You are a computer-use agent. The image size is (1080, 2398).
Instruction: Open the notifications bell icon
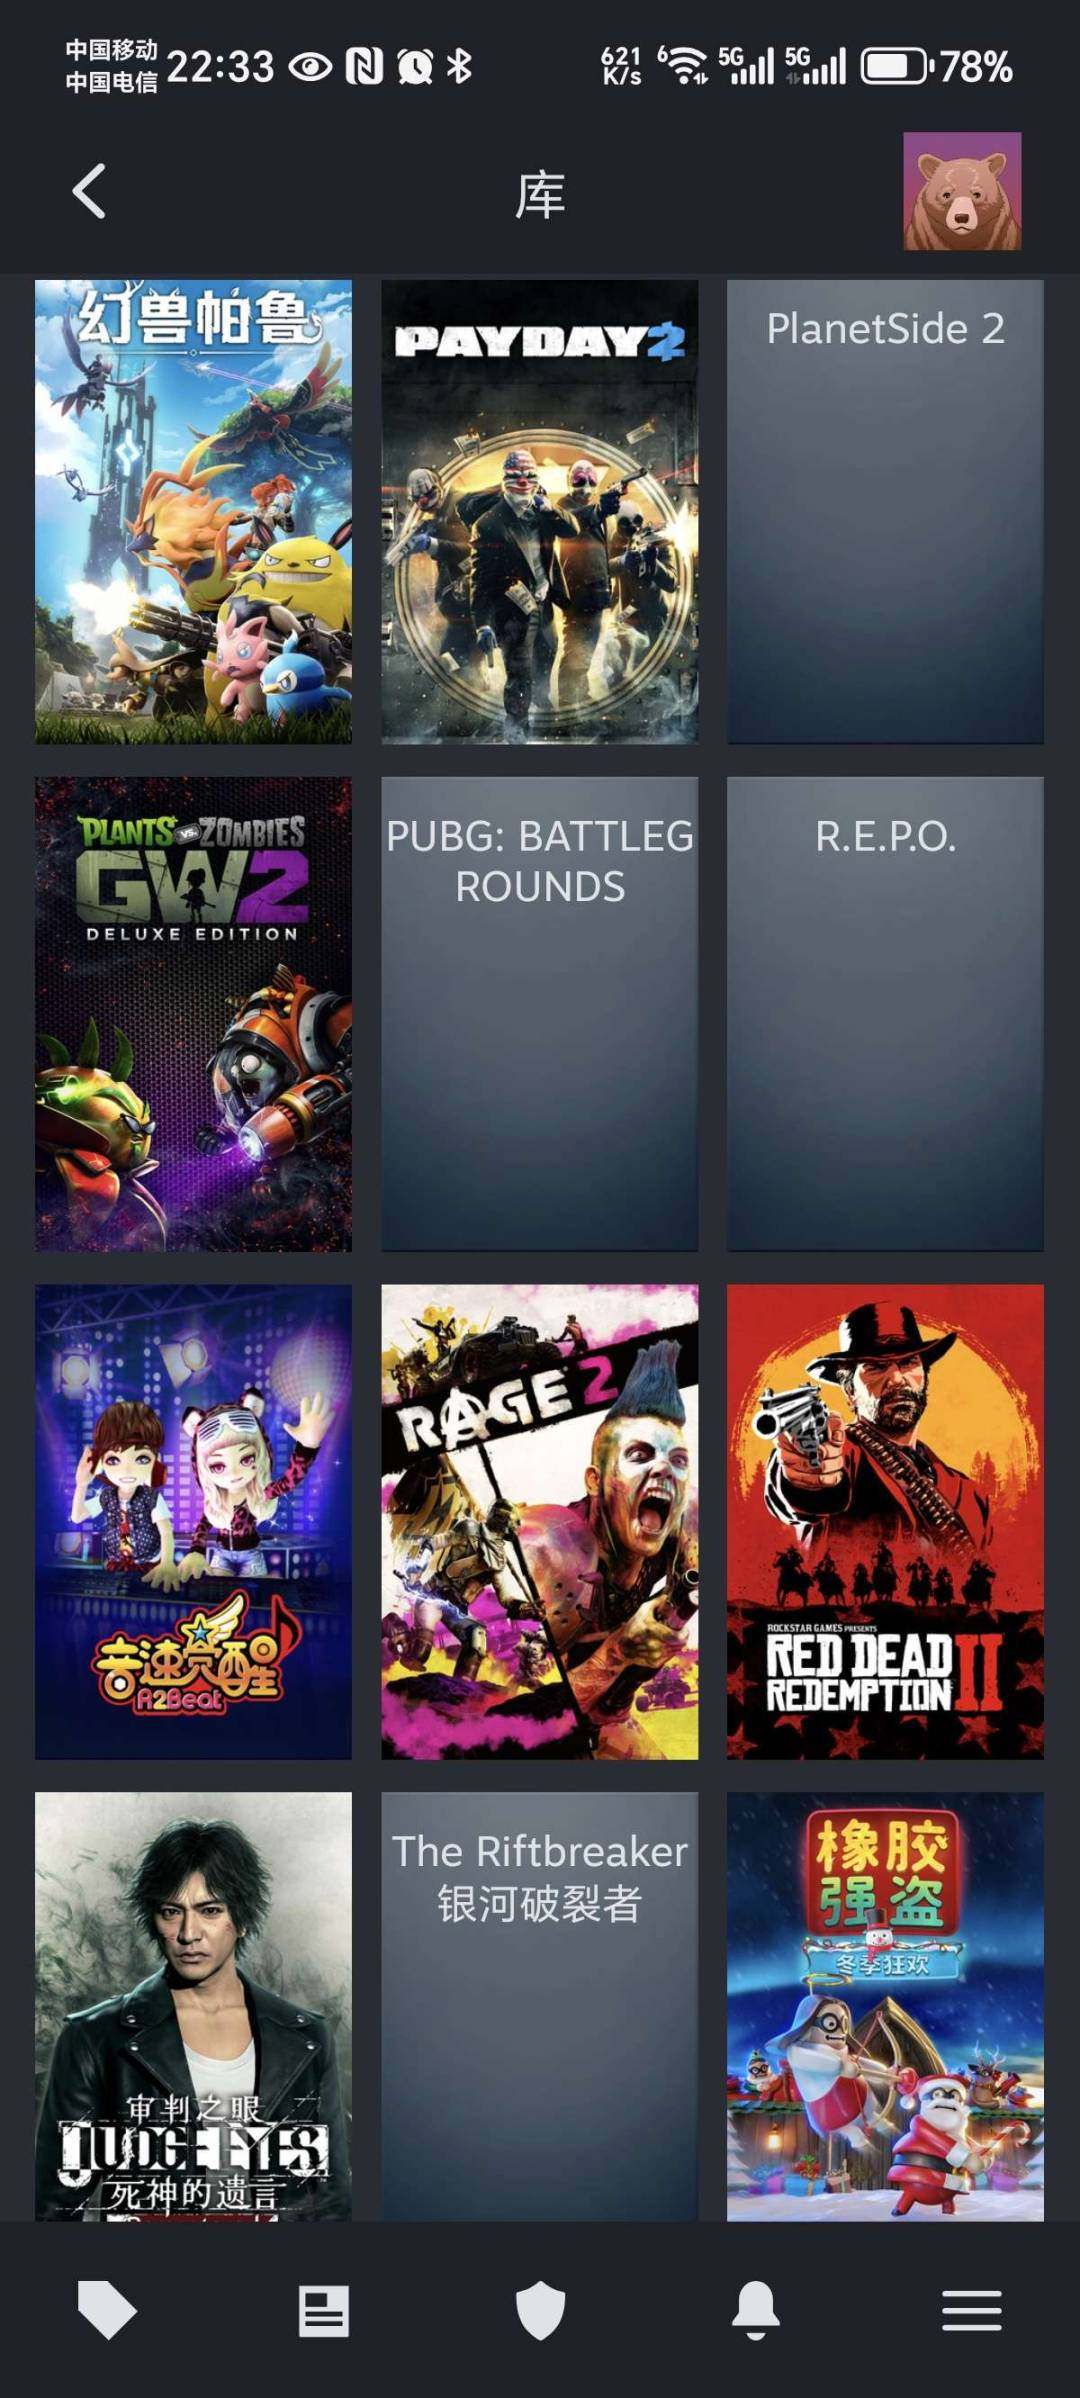(x=756, y=2310)
